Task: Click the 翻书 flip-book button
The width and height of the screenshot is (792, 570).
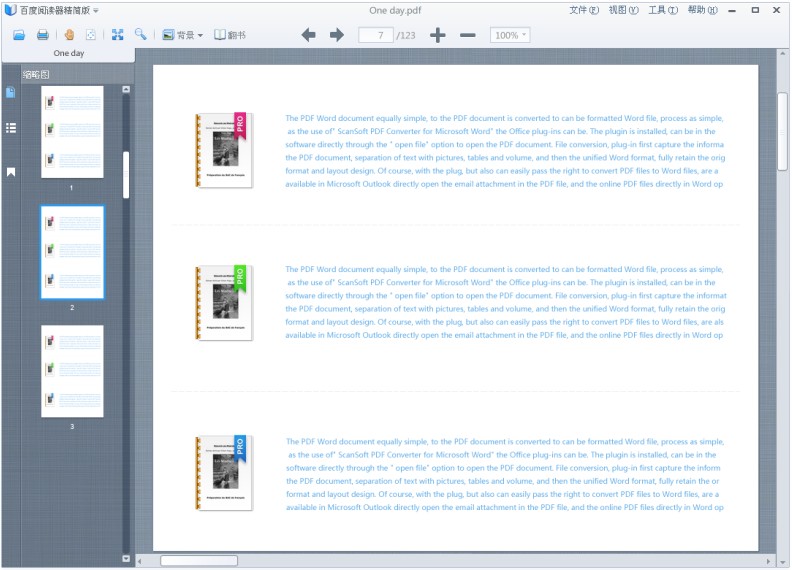Action: [230, 35]
